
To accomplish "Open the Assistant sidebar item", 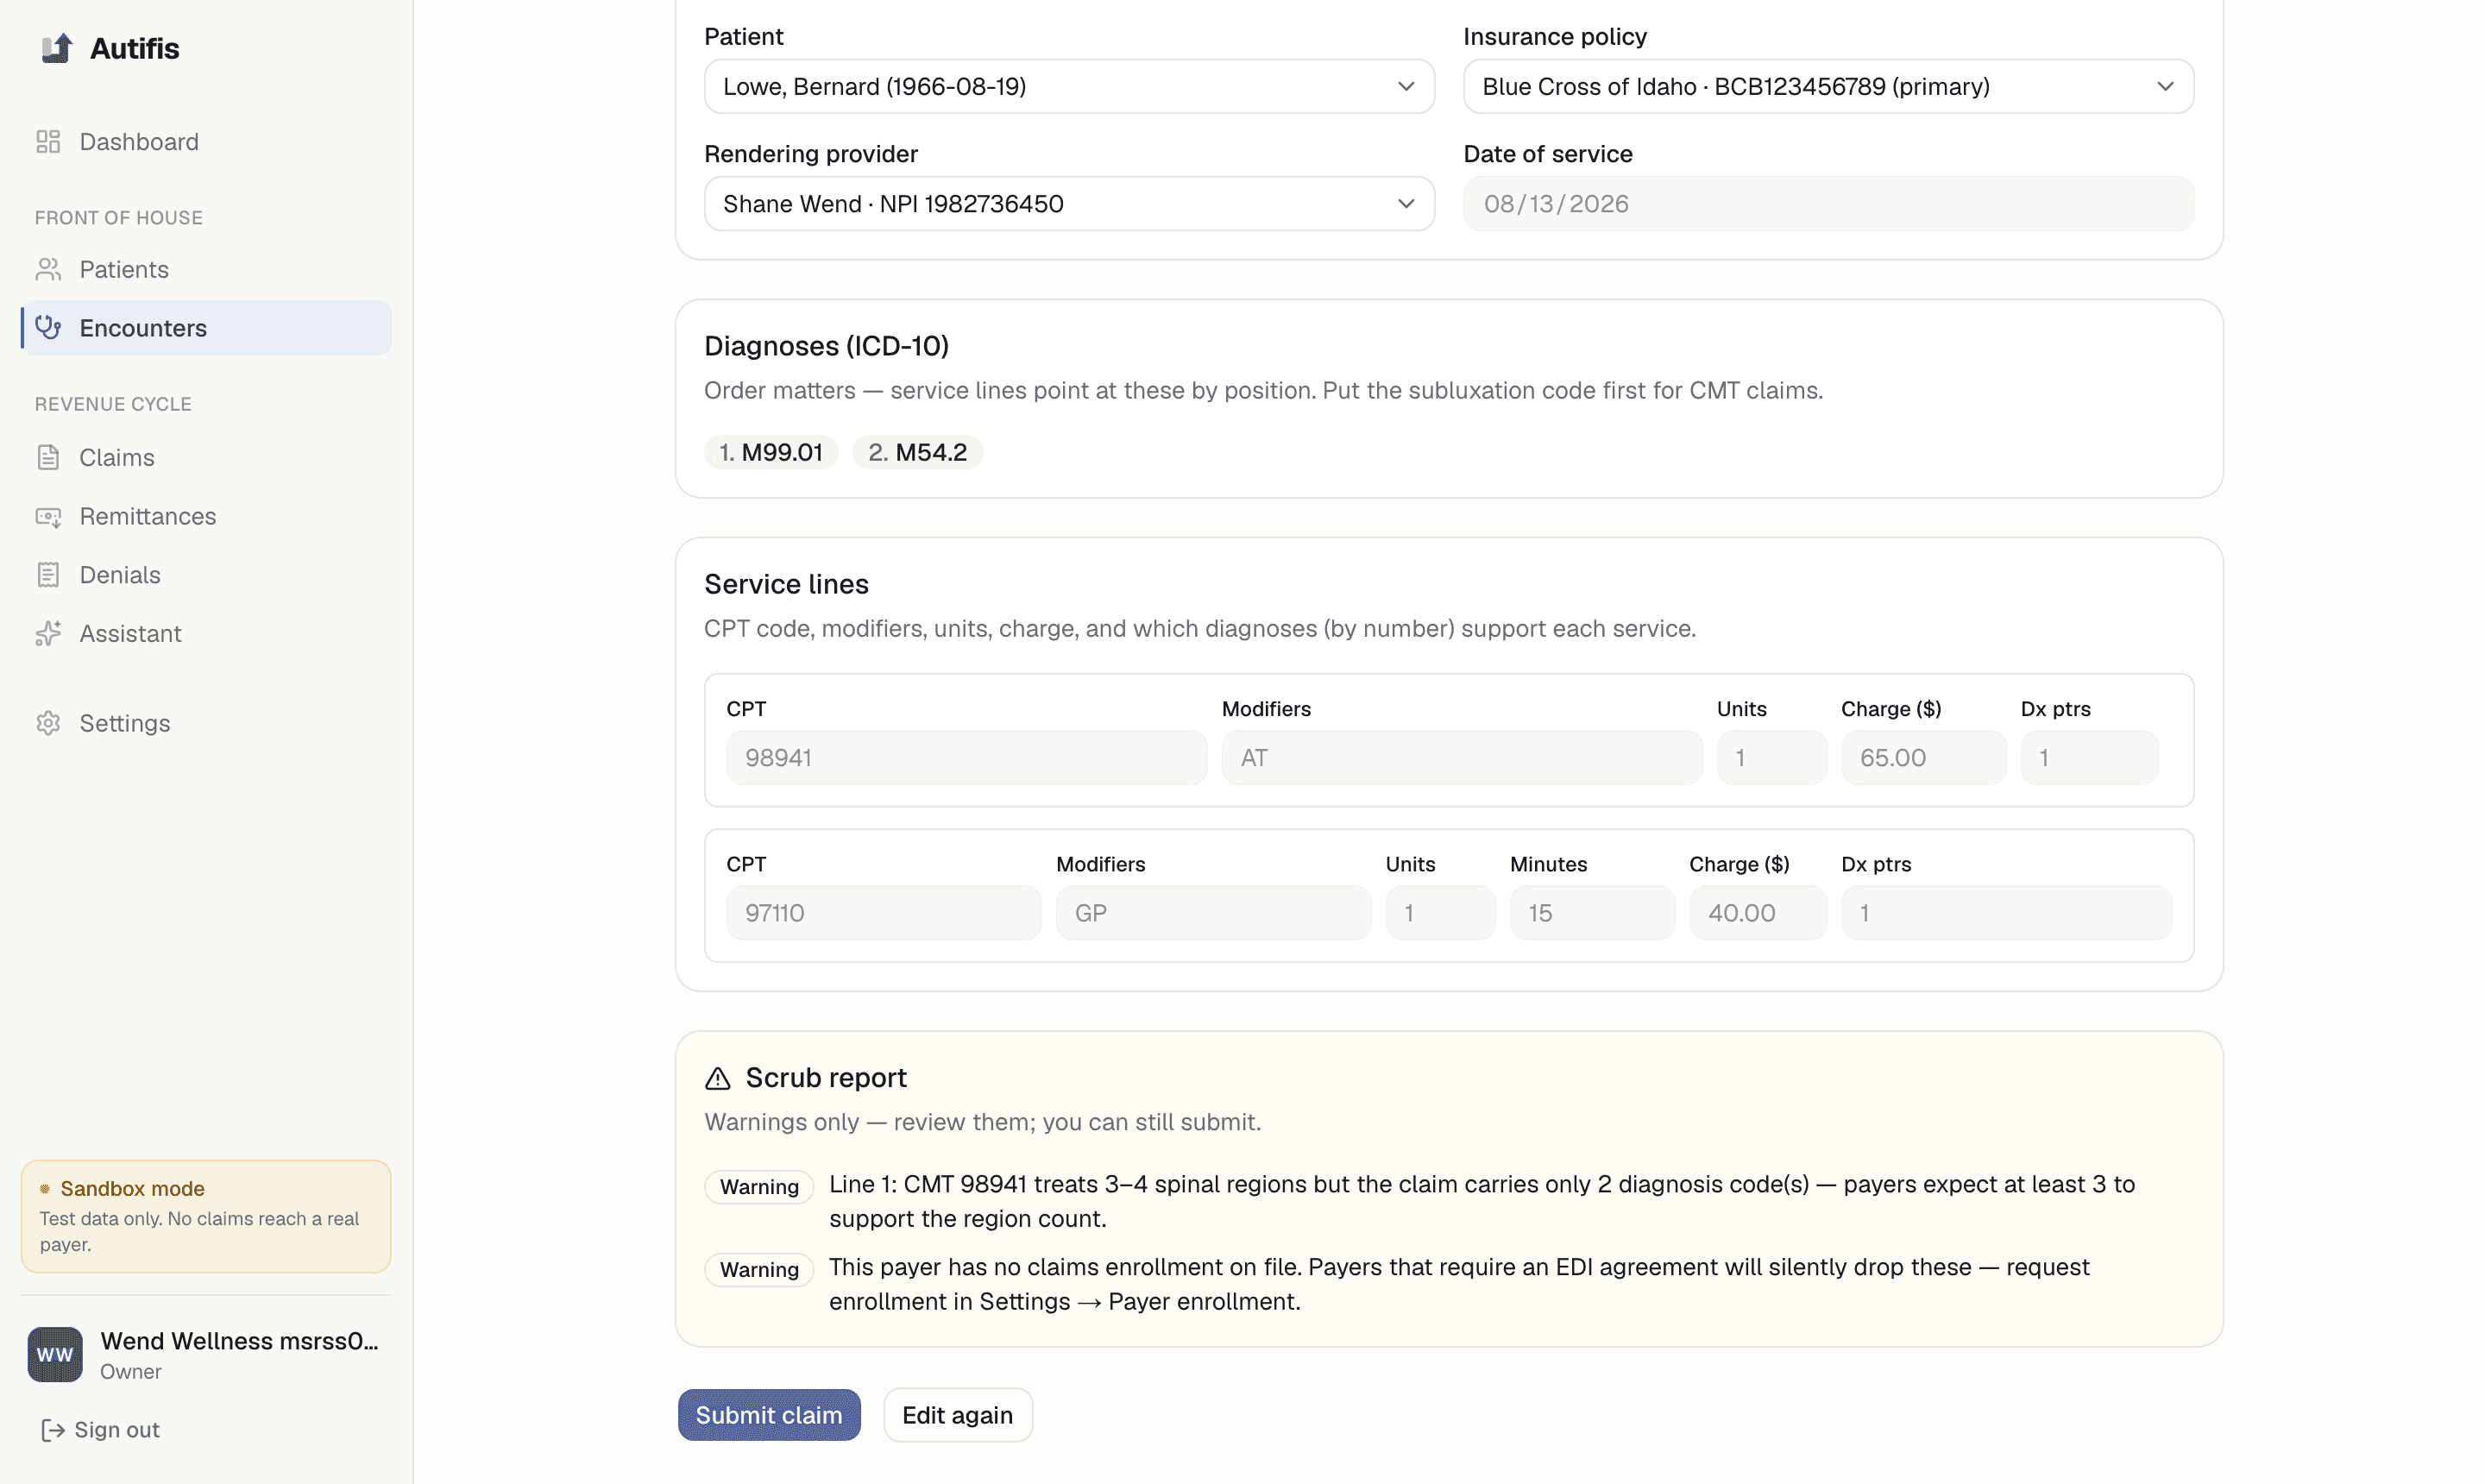I will 206,633.
